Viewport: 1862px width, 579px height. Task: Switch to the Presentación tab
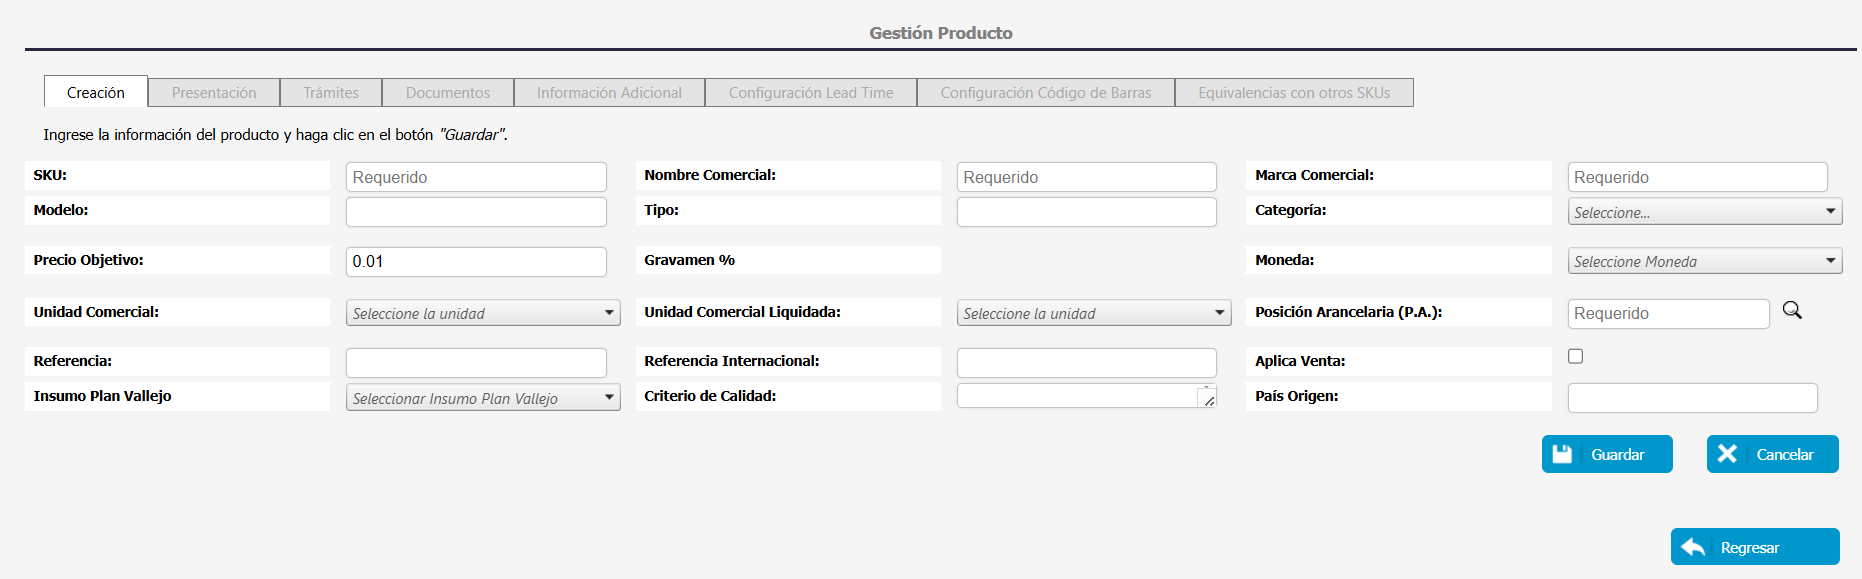coord(214,93)
